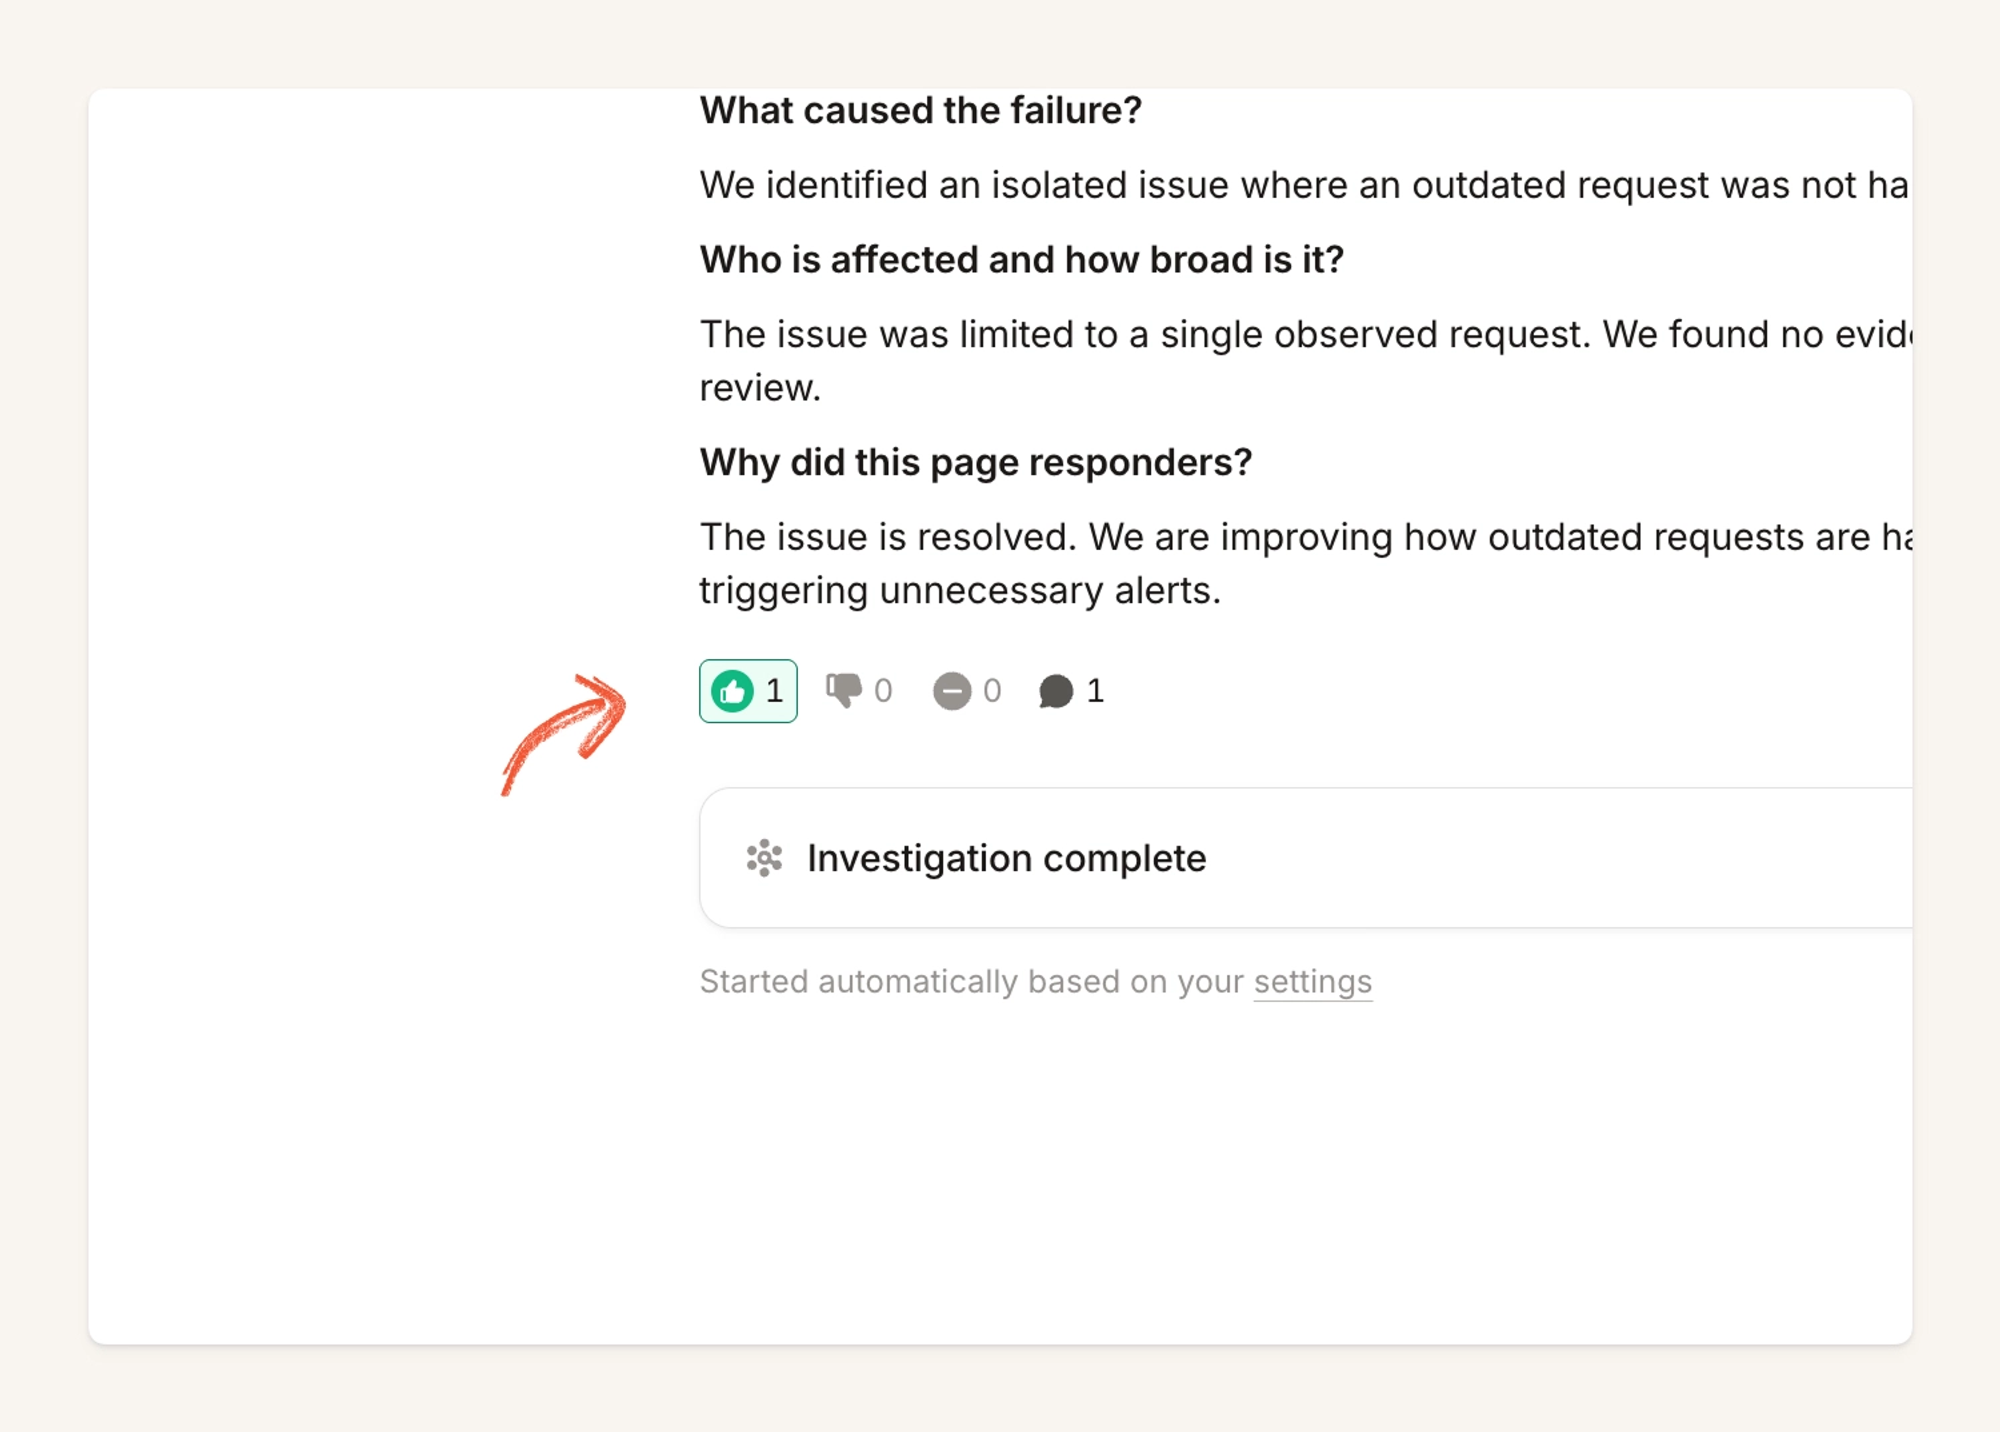Image resolution: width=2000 pixels, height=1432 pixels.
Task: Click the thumbs-up count of 1
Action: point(774,691)
